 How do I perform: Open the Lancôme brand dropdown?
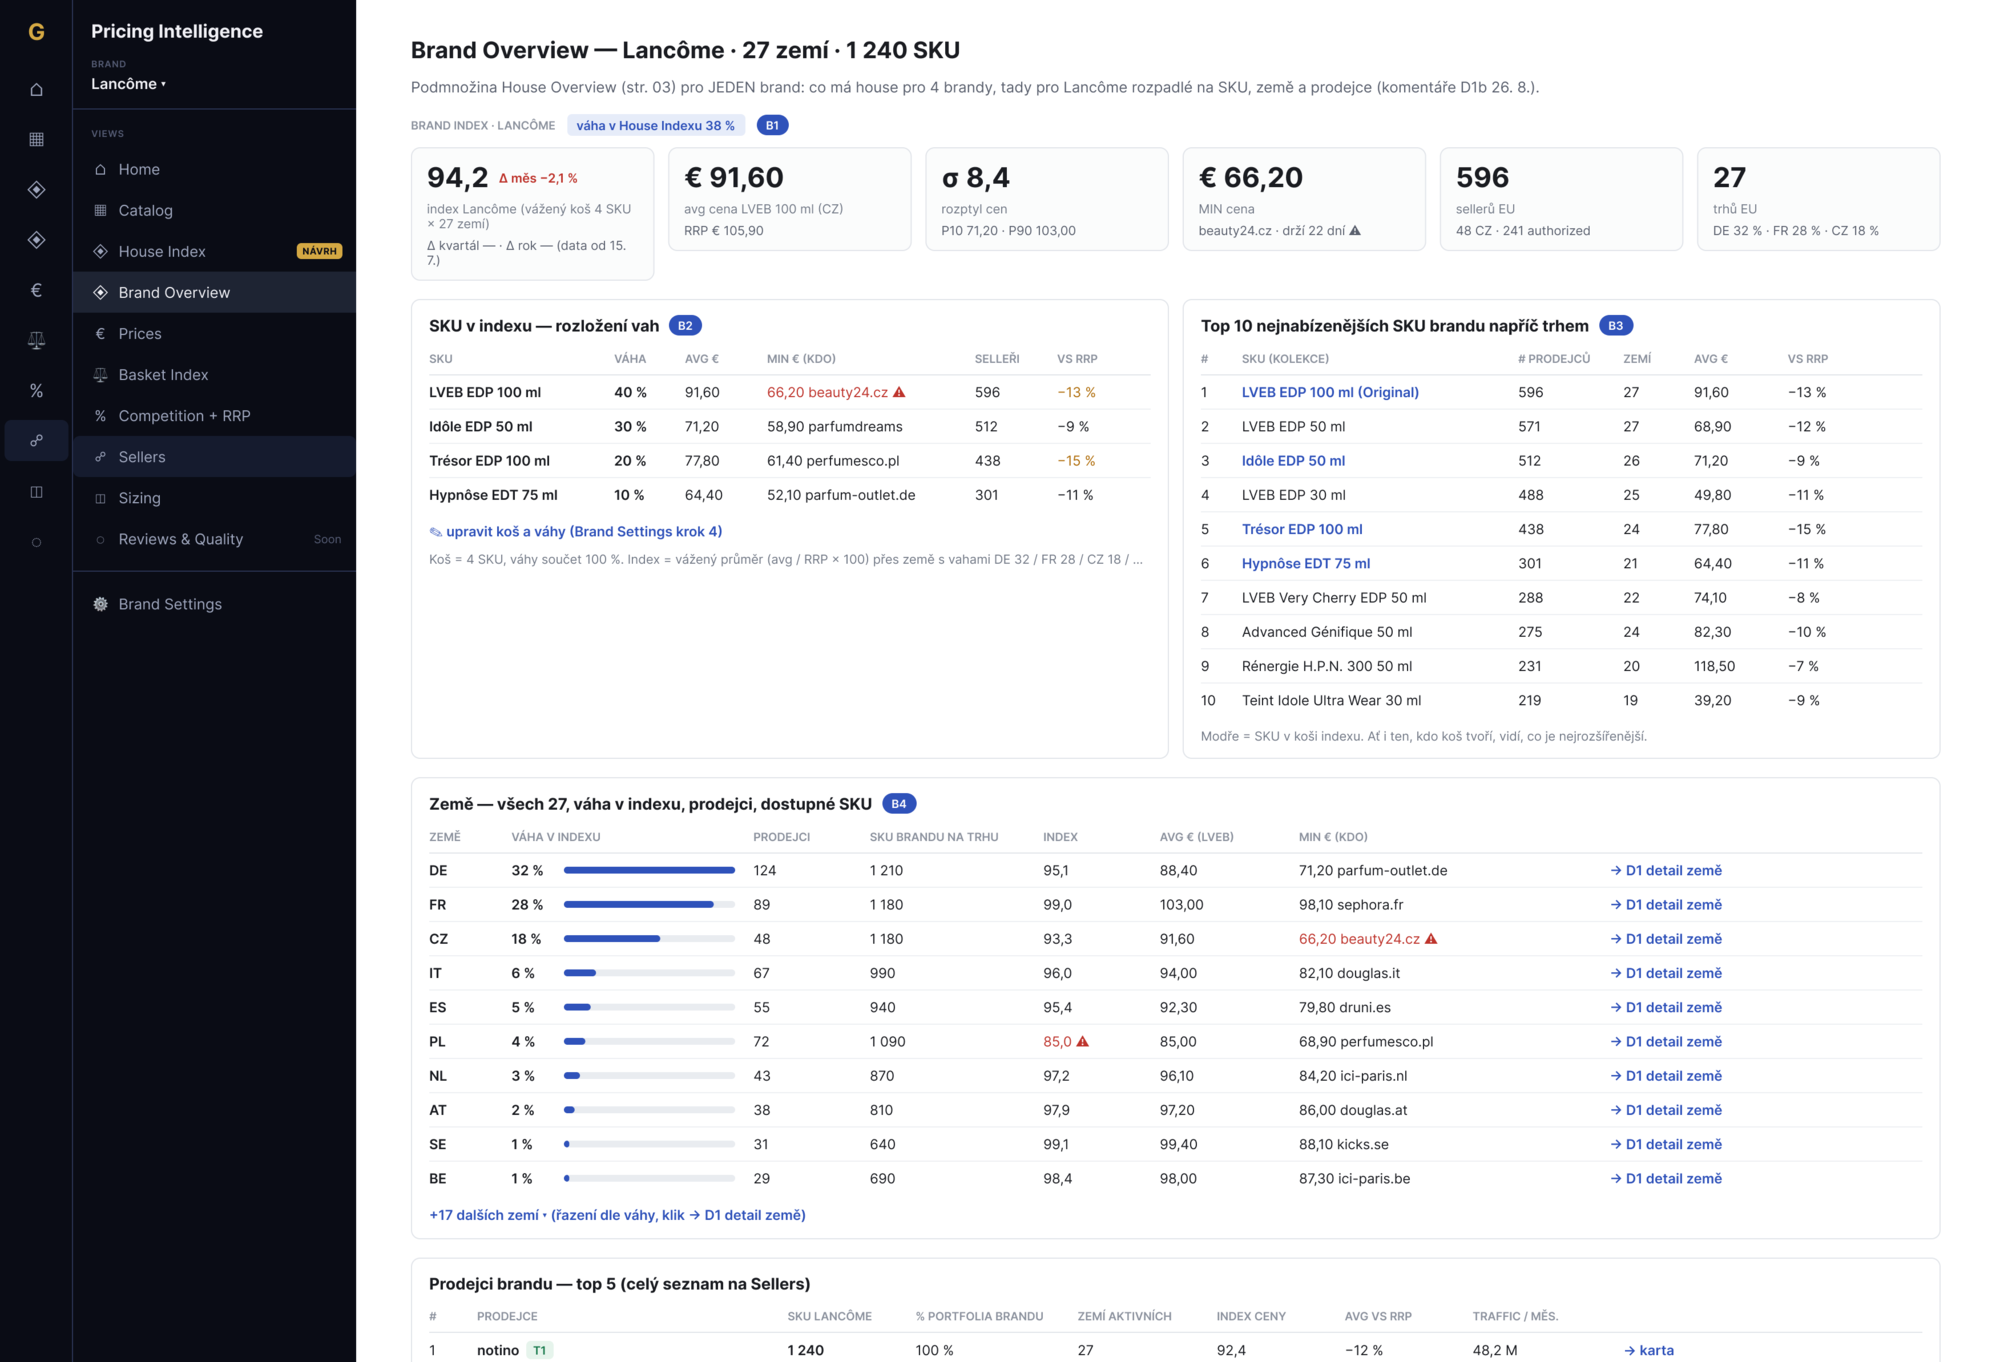[129, 84]
